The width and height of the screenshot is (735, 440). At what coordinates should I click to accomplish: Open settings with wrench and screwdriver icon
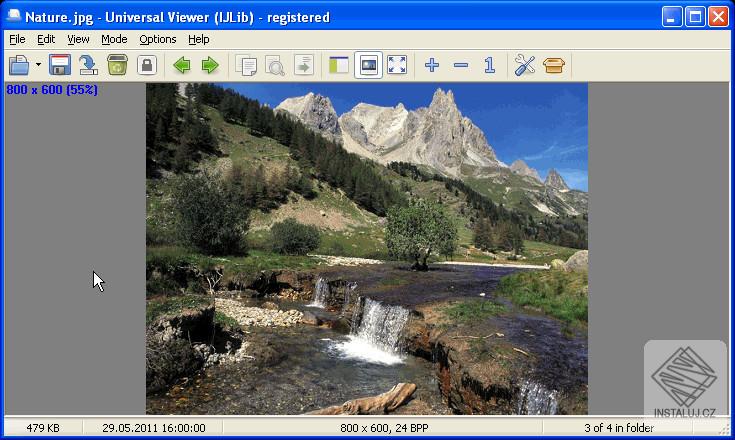(x=525, y=65)
